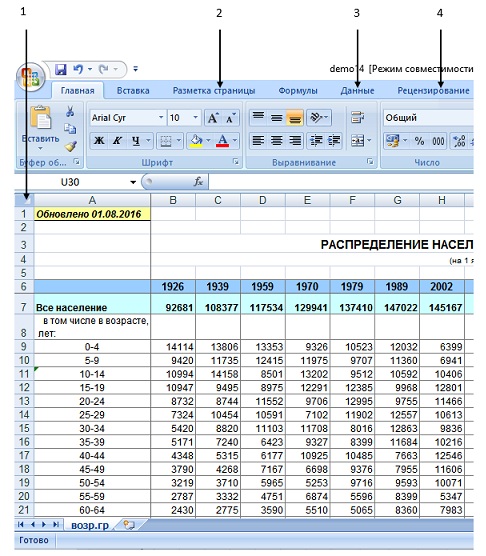The height and width of the screenshot is (556, 486).
Task: Toggle bold formatting with Ж button
Action: click(99, 141)
